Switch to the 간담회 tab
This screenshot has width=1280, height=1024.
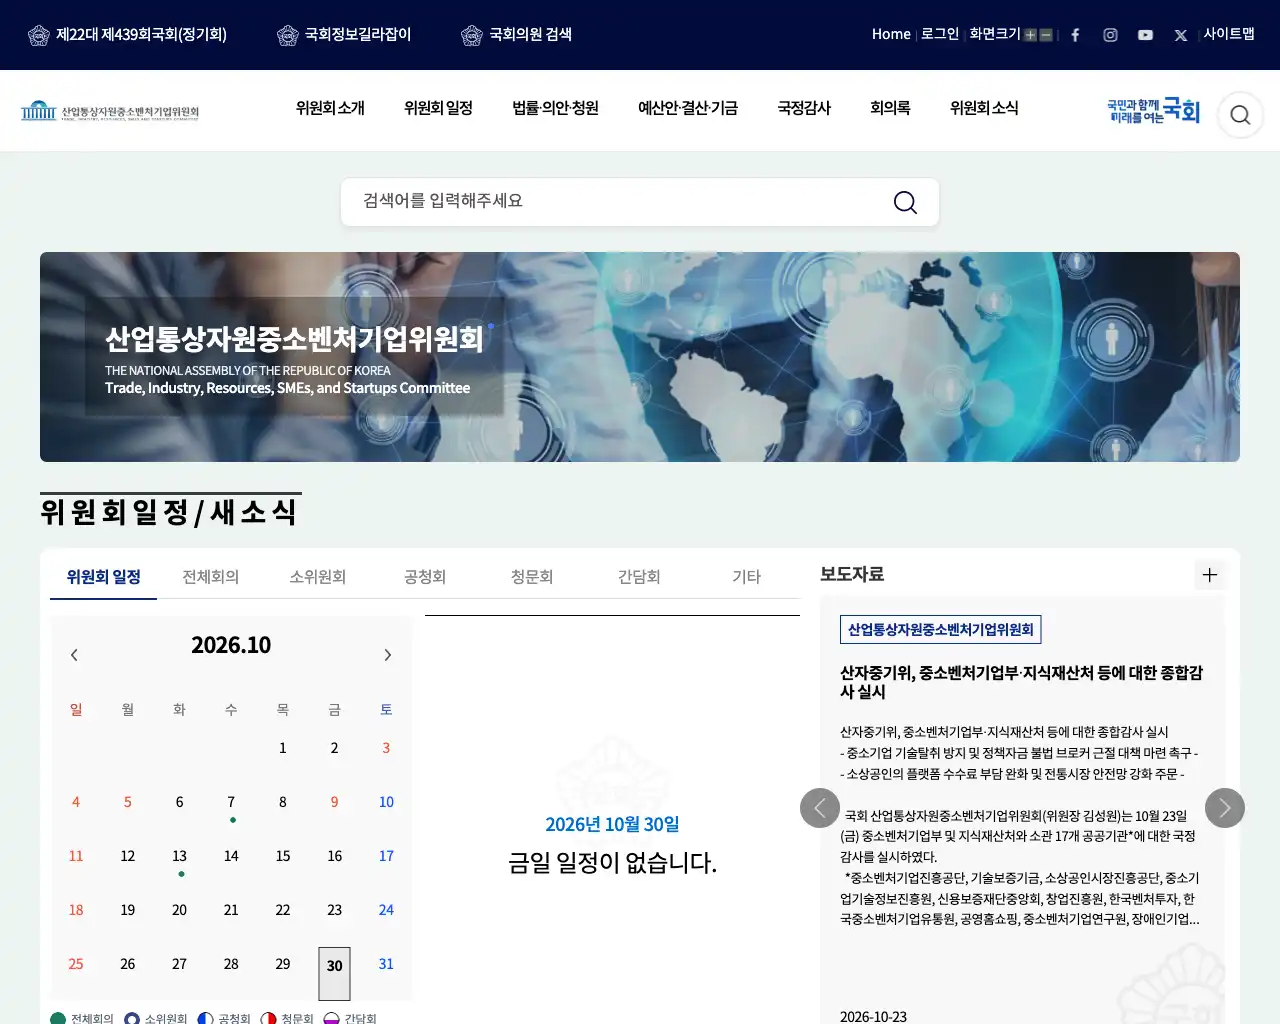tap(639, 577)
